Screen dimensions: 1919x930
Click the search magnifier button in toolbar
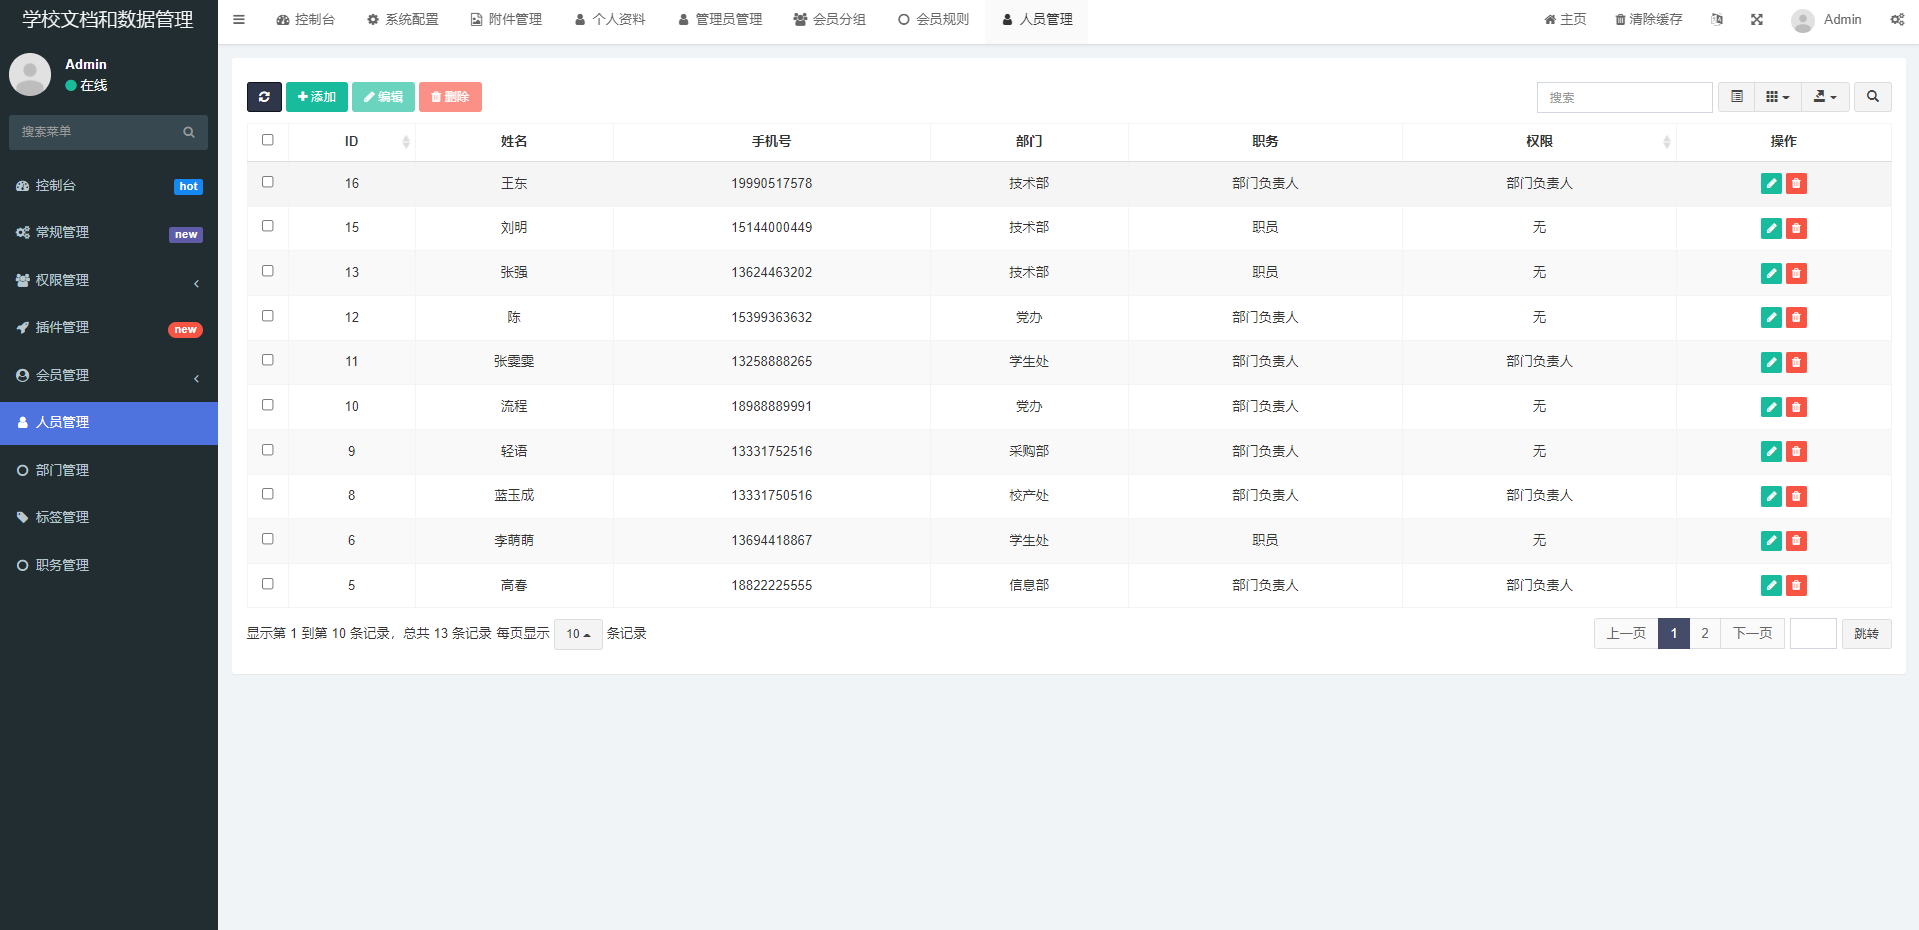coord(1872,97)
